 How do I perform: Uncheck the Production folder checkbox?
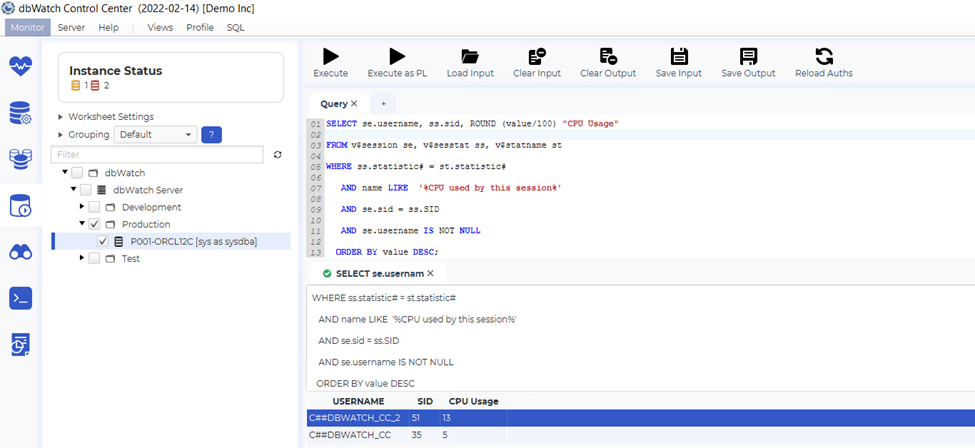point(94,224)
